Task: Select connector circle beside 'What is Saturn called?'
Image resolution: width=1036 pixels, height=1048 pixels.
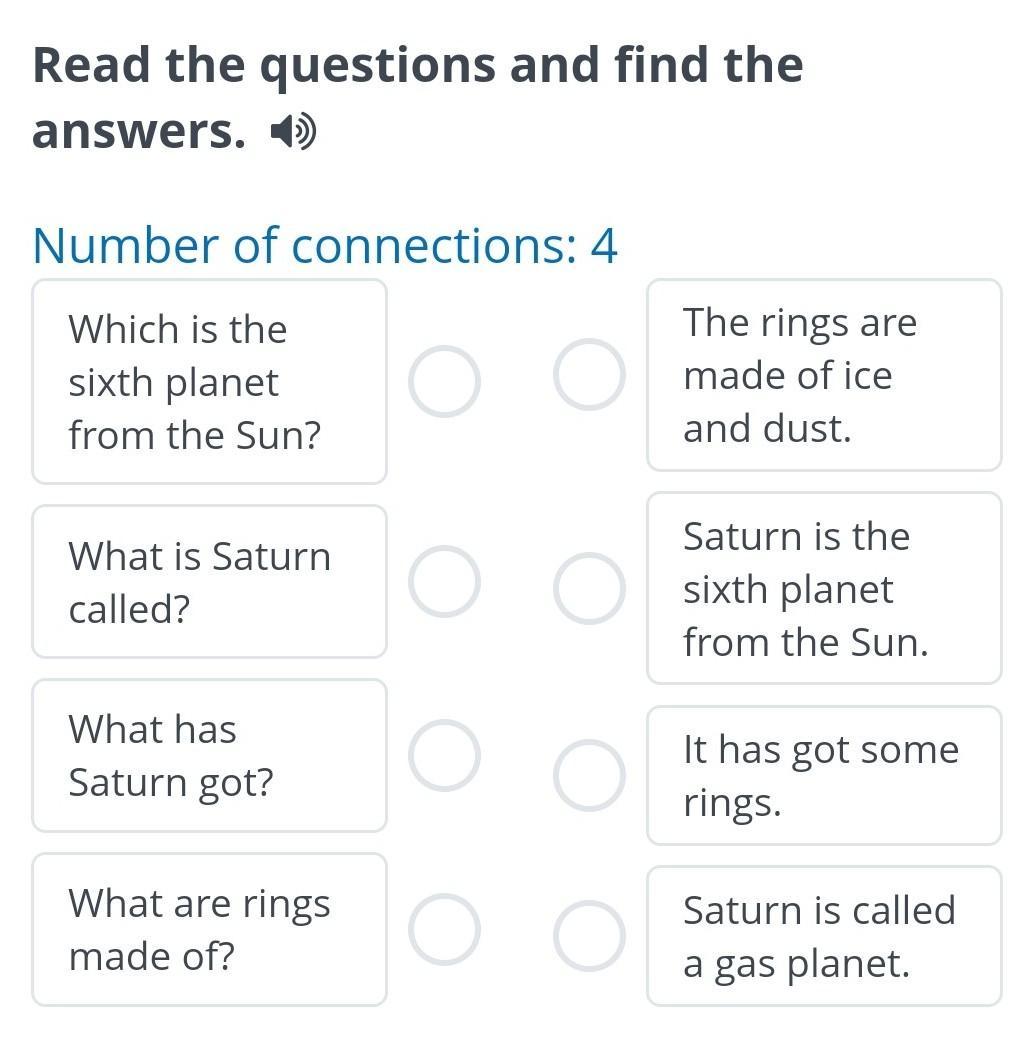Action: point(444,581)
